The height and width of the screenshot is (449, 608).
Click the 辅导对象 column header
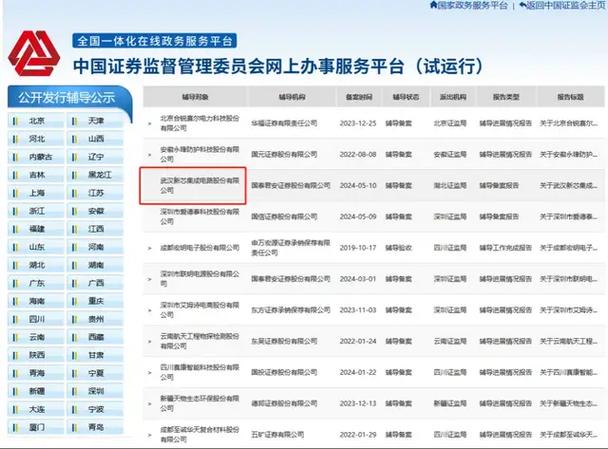[195, 97]
